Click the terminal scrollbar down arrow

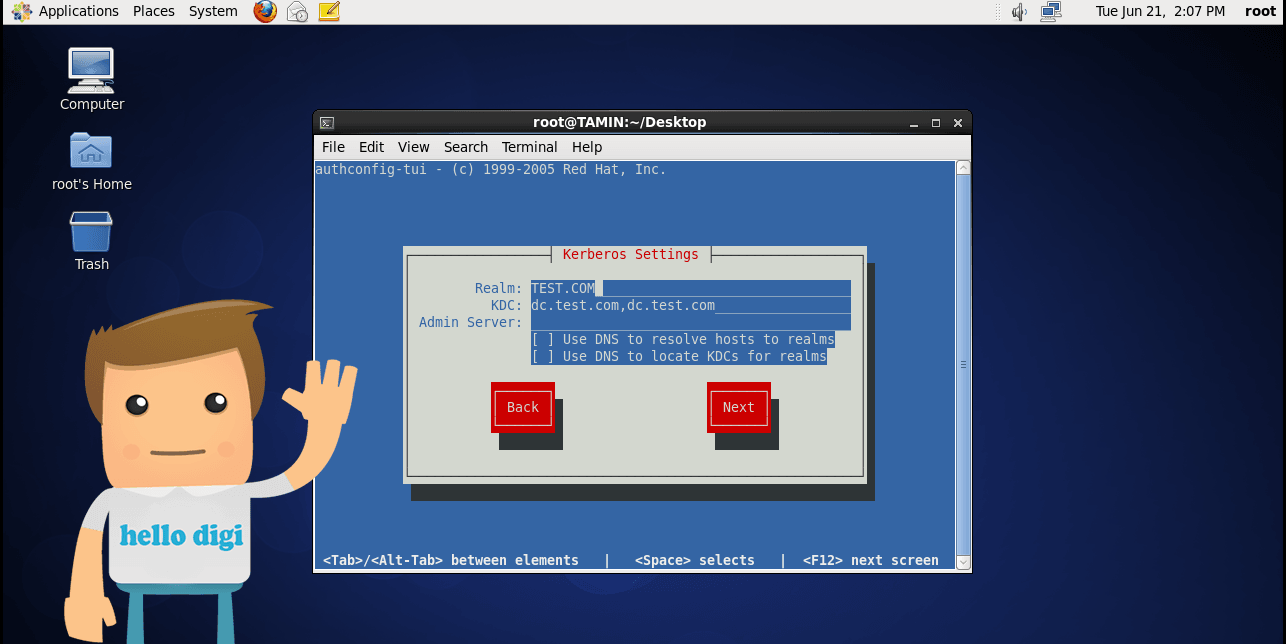pyautogui.click(x=963, y=562)
